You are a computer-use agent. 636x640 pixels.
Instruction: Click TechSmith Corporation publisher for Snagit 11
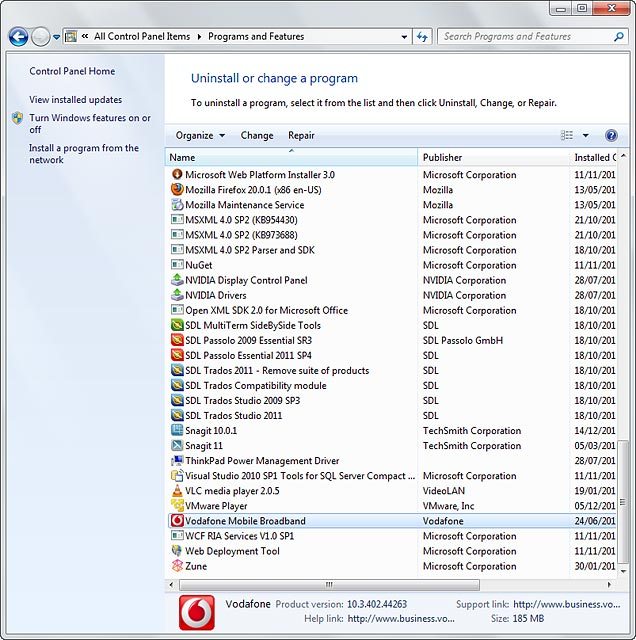(472, 445)
